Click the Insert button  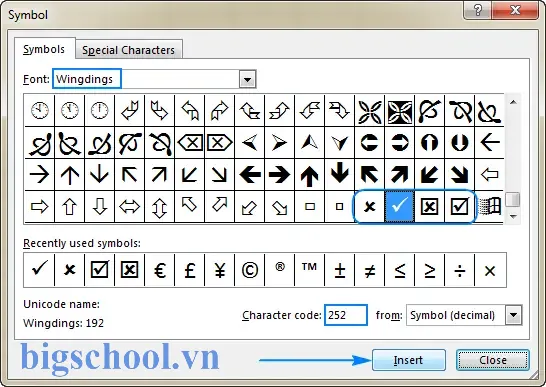(x=408, y=360)
